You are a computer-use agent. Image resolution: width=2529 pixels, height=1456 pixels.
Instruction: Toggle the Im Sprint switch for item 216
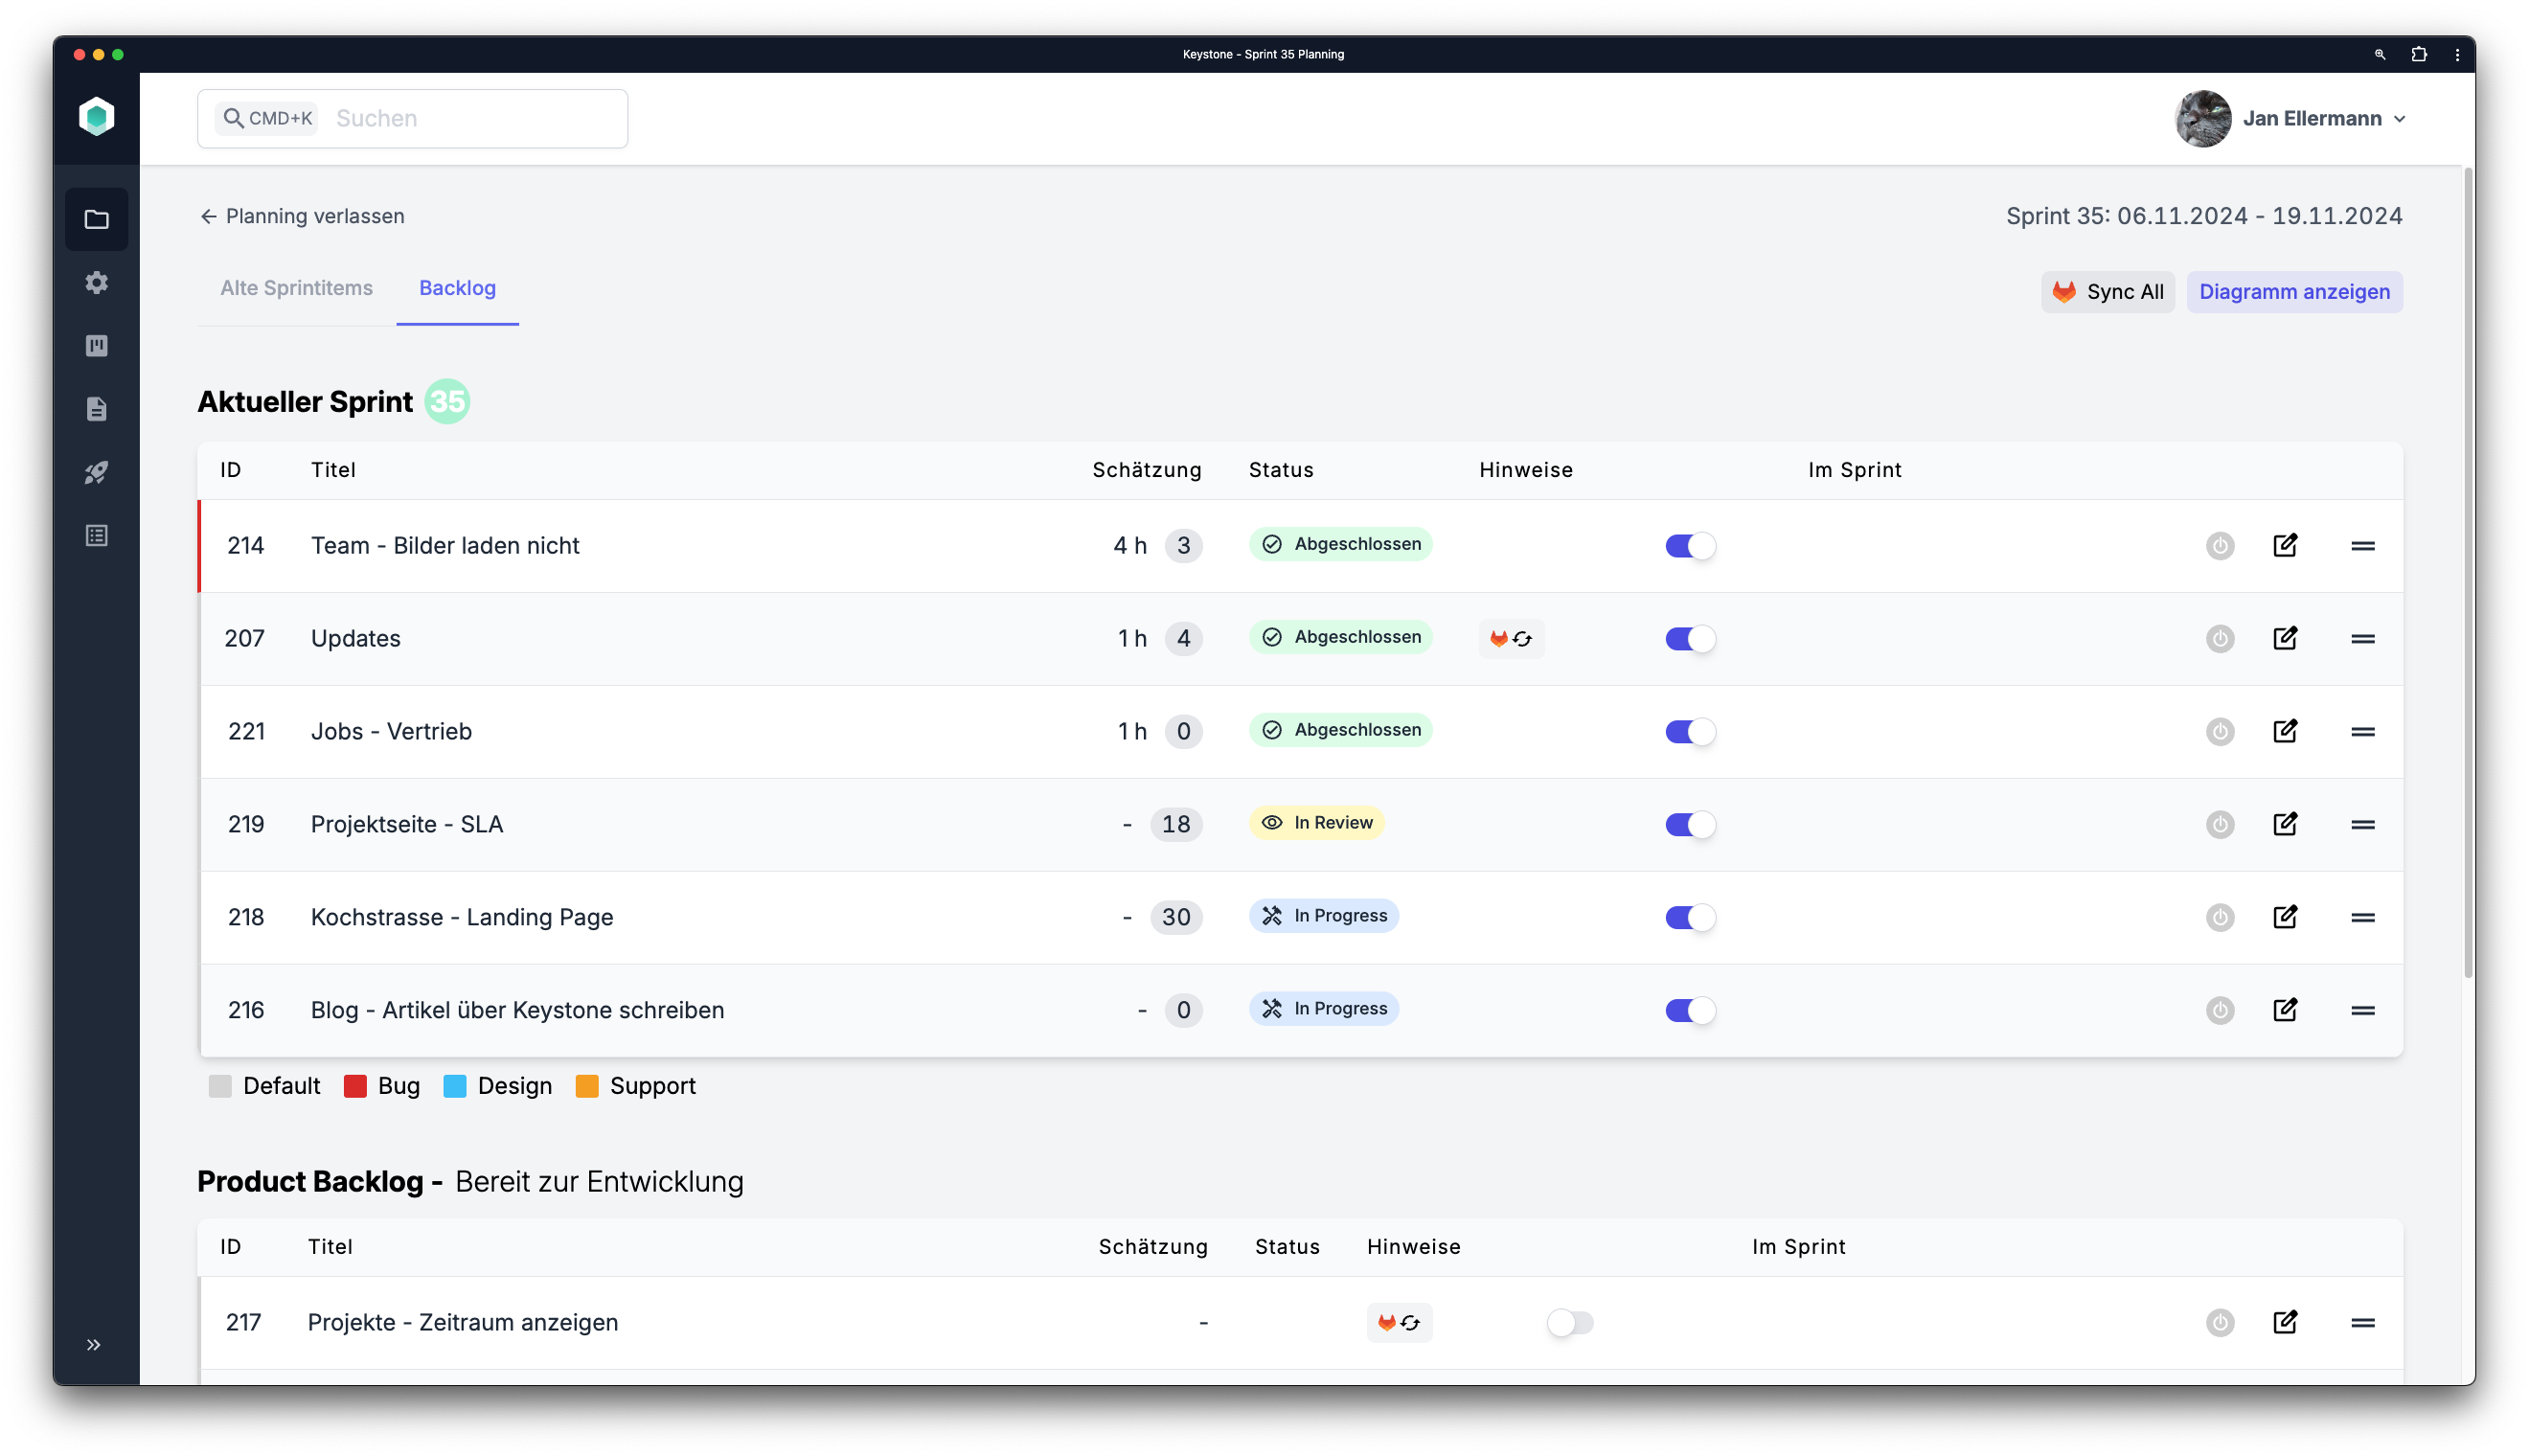click(1688, 1008)
